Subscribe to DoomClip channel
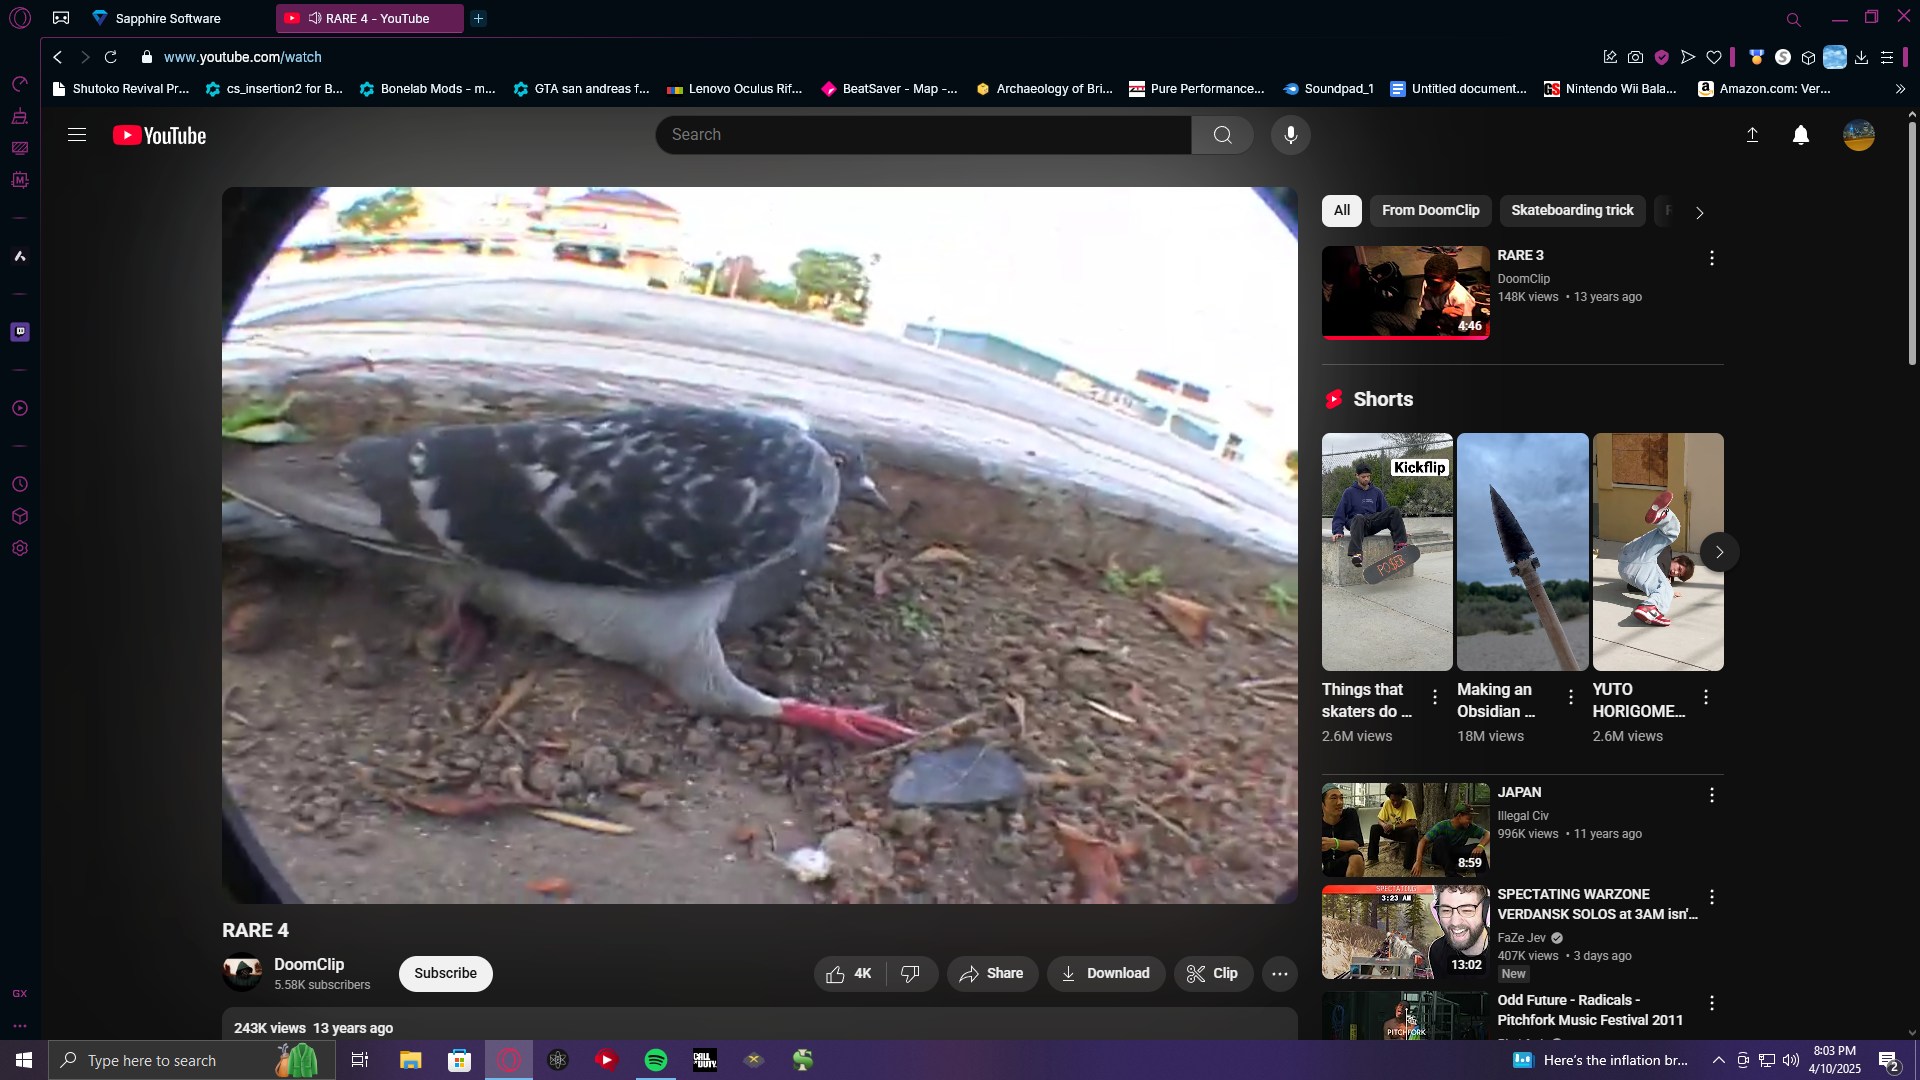This screenshot has height=1080, width=1920. [x=445, y=973]
